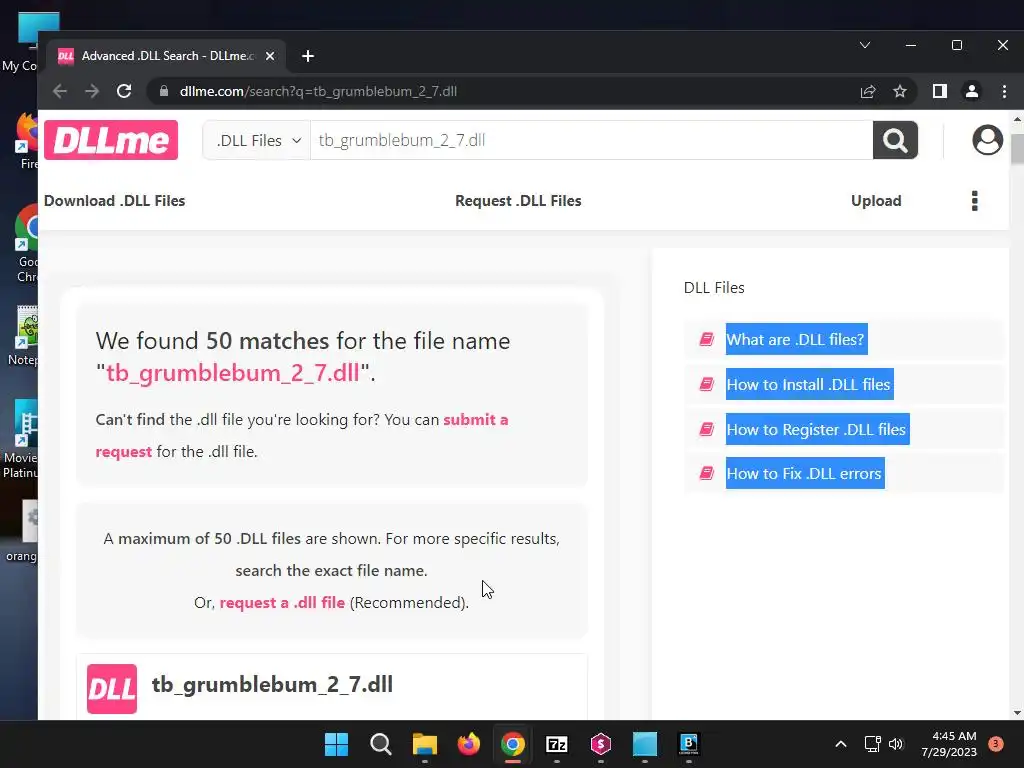Click the page vertical scrollbar thumb

click(x=1017, y=149)
